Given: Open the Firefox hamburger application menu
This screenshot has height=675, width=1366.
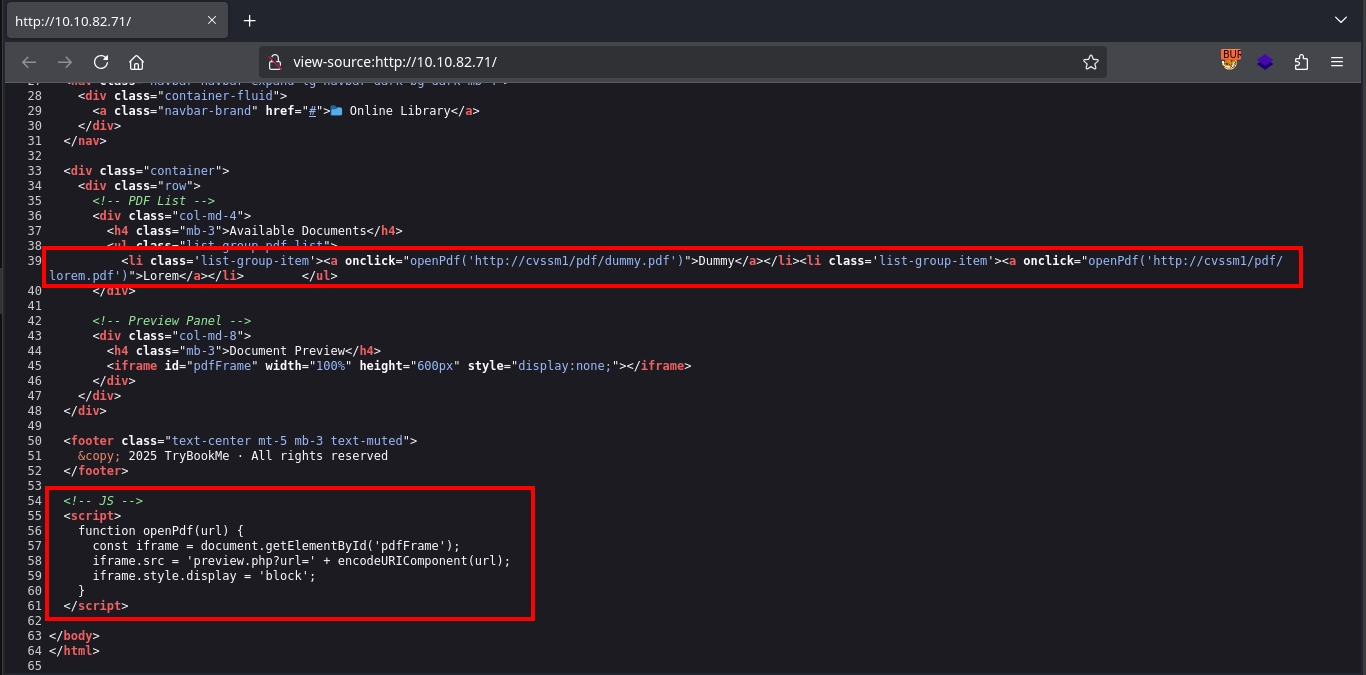Looking at the screenshot, I should [x=1337, y=62].
